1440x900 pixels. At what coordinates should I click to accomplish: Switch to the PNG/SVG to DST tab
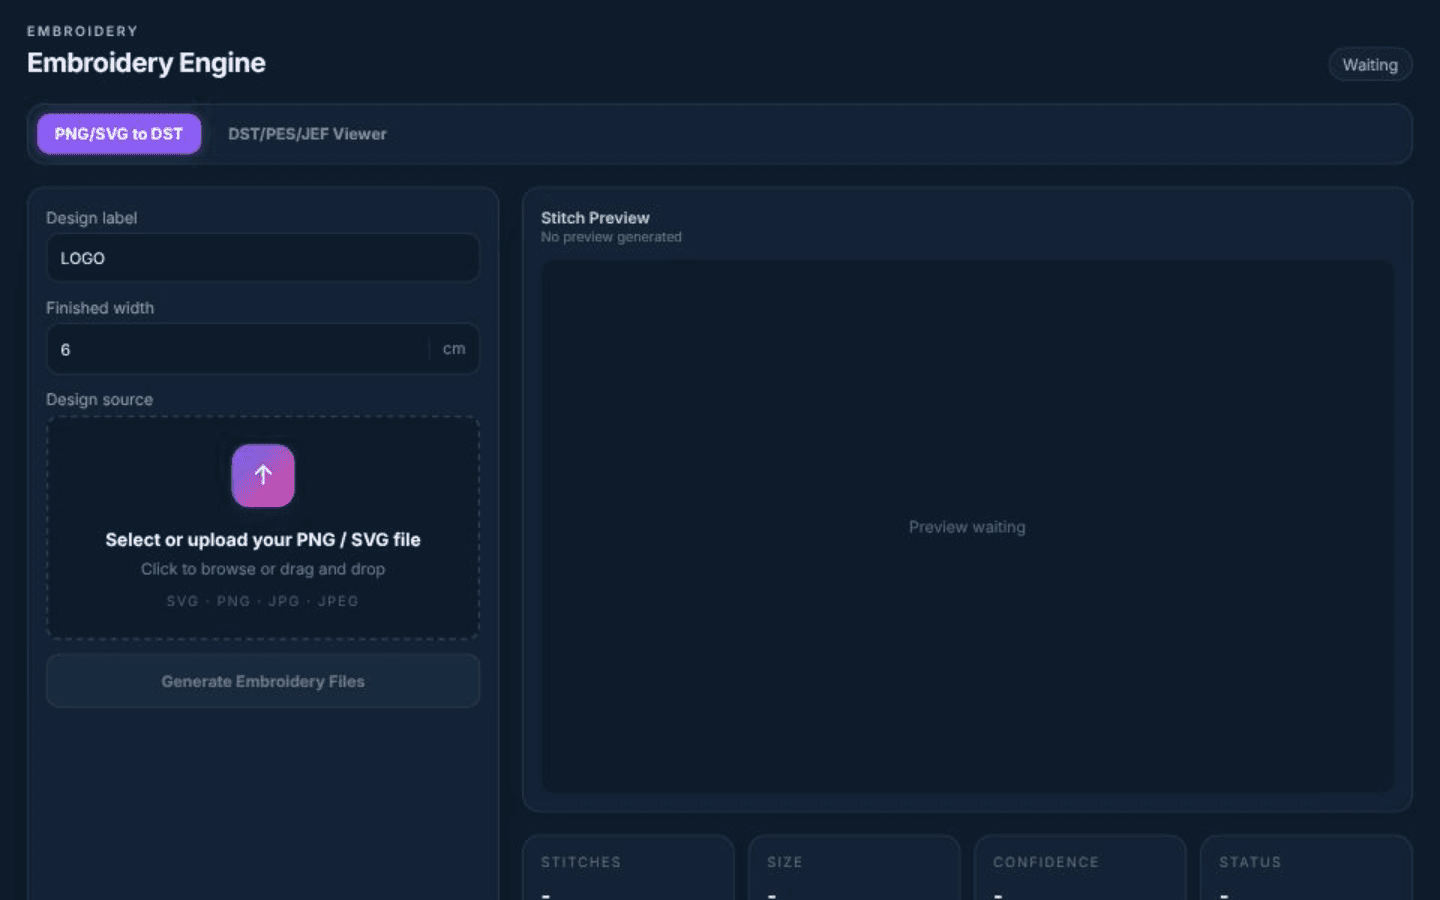coord(119,134)
